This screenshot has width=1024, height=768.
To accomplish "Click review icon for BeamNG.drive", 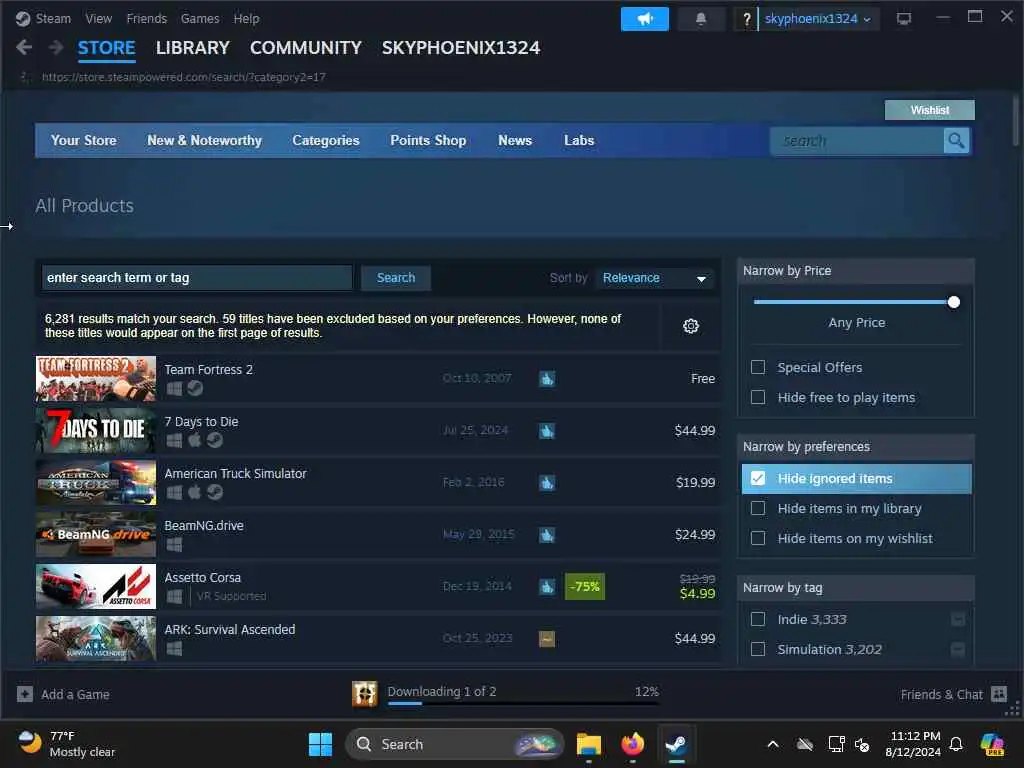I will 547,535.
